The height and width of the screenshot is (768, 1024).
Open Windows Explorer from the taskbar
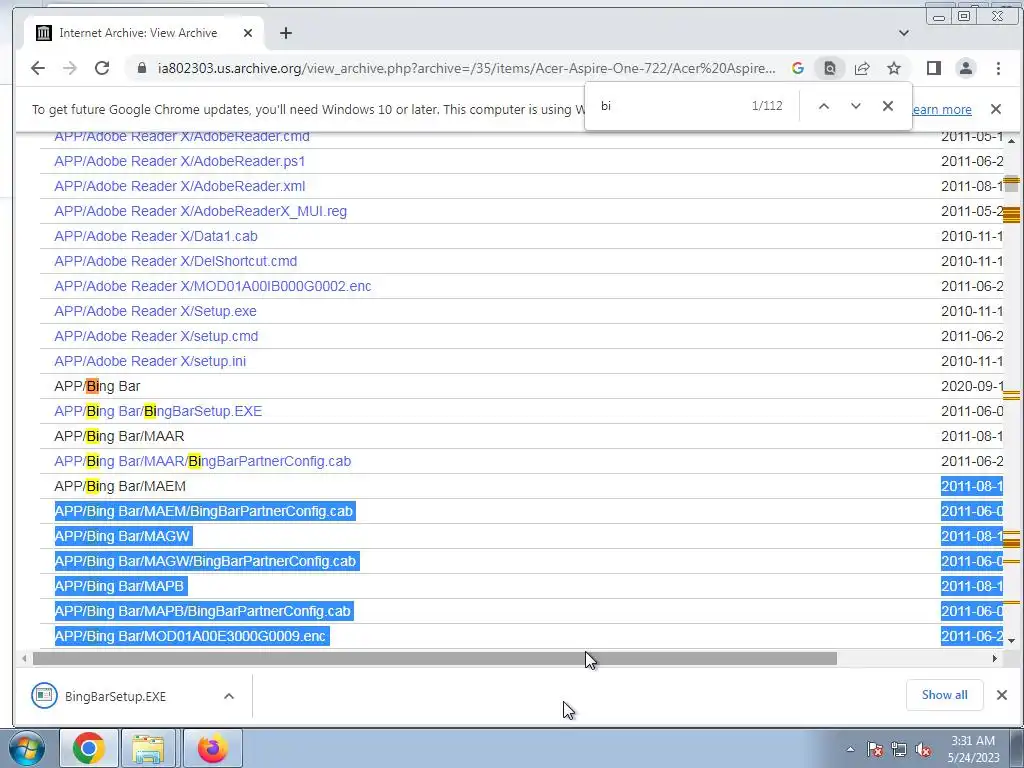[148, 748]
